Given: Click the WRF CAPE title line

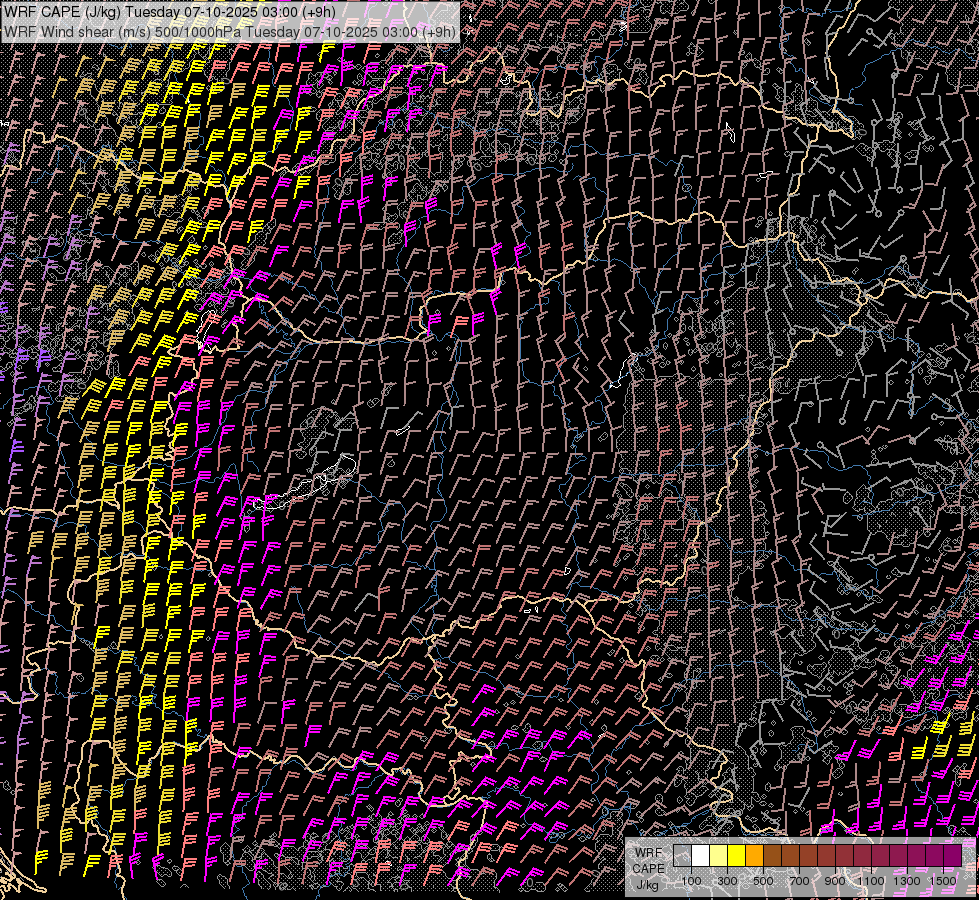Looking at the screenshot, I should pyautogui.click(x=170, y=11).
